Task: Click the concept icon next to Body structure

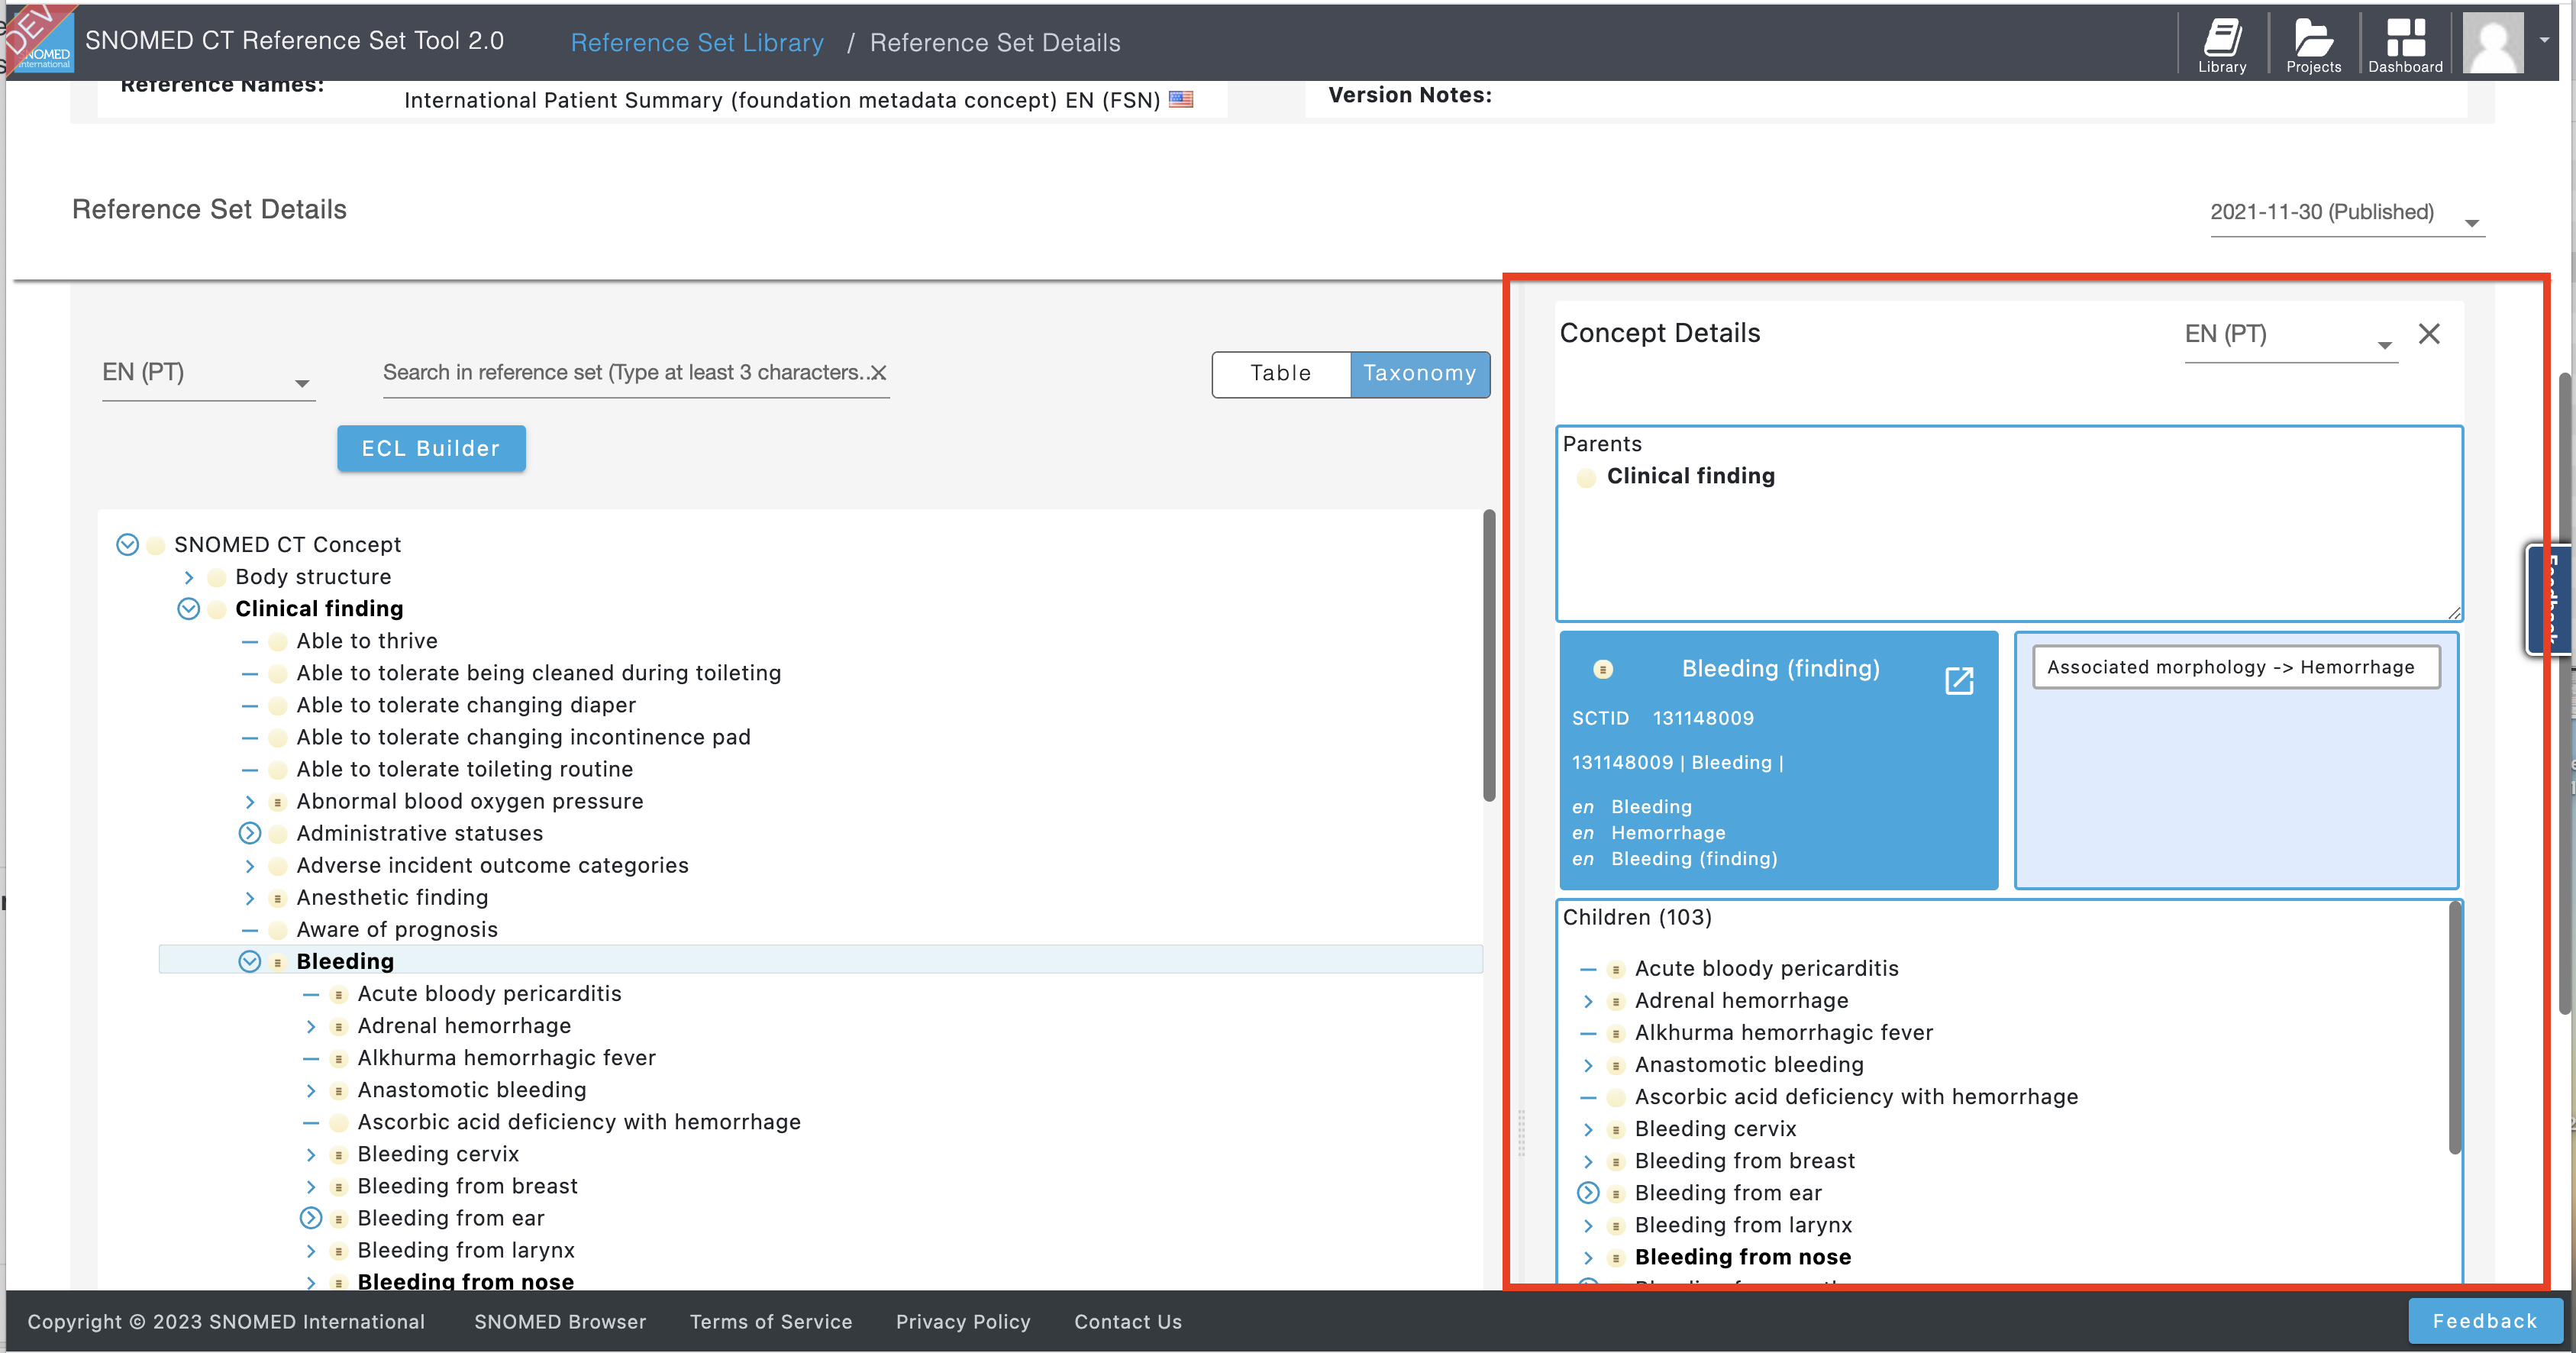Action: point(217,577)
